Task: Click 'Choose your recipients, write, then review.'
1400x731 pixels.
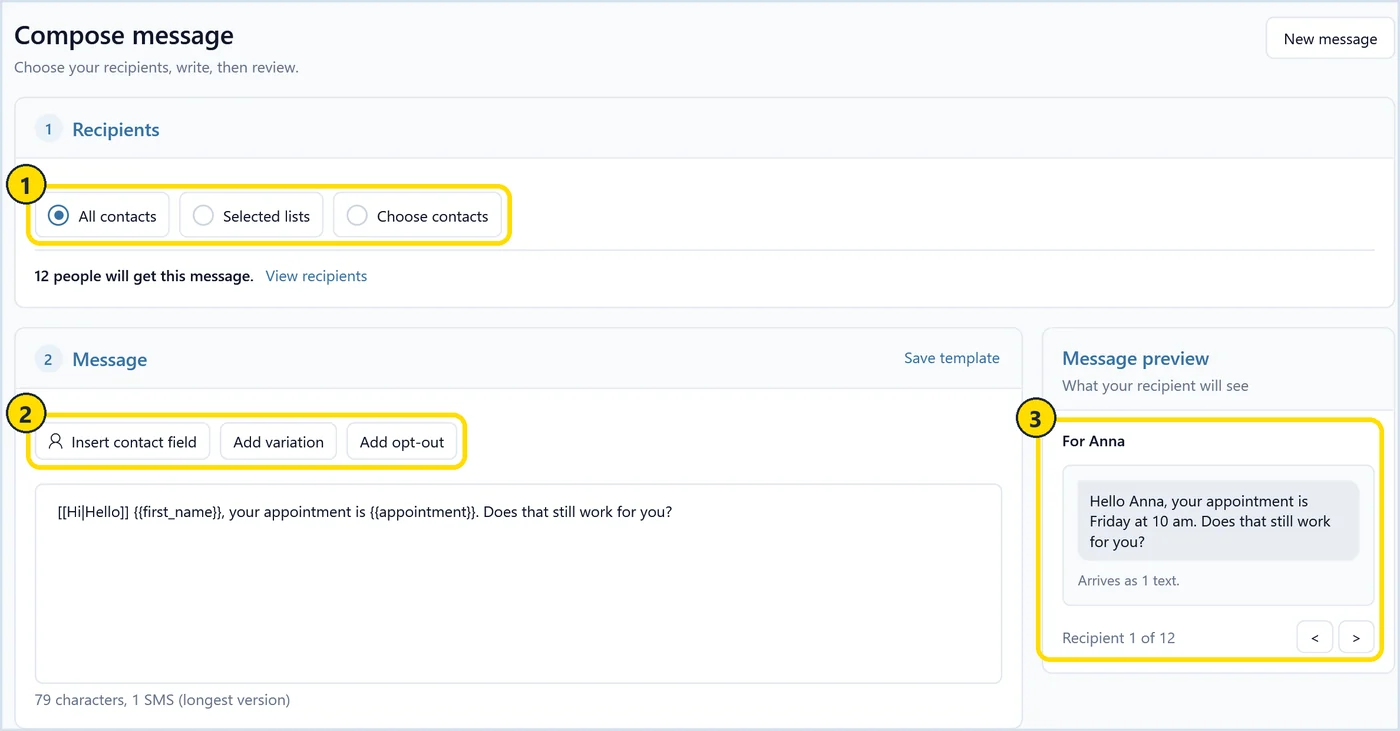Action: [x=156, y=68]
